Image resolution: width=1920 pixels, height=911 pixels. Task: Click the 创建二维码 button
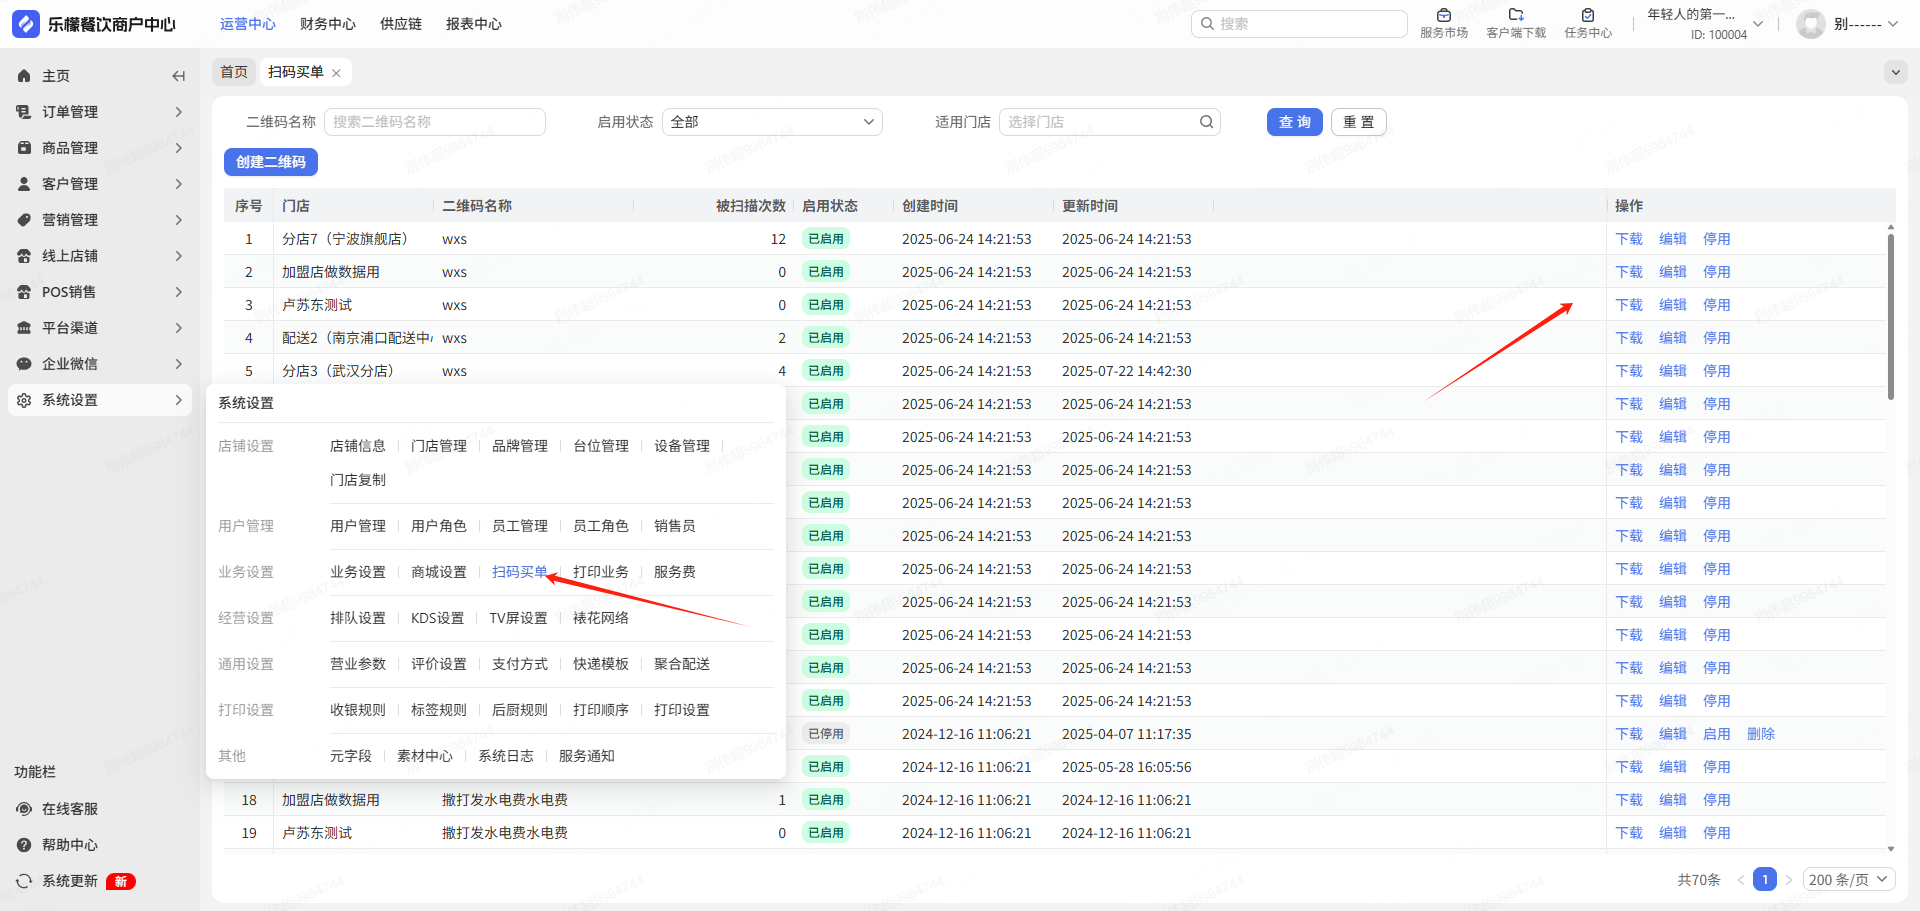point(270,162)
